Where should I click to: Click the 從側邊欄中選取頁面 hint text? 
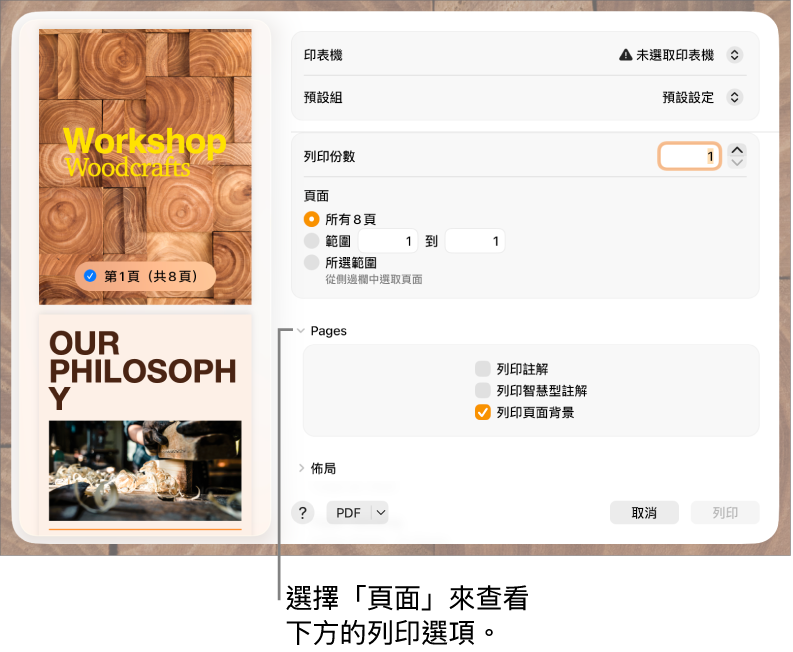coord(374,279)
